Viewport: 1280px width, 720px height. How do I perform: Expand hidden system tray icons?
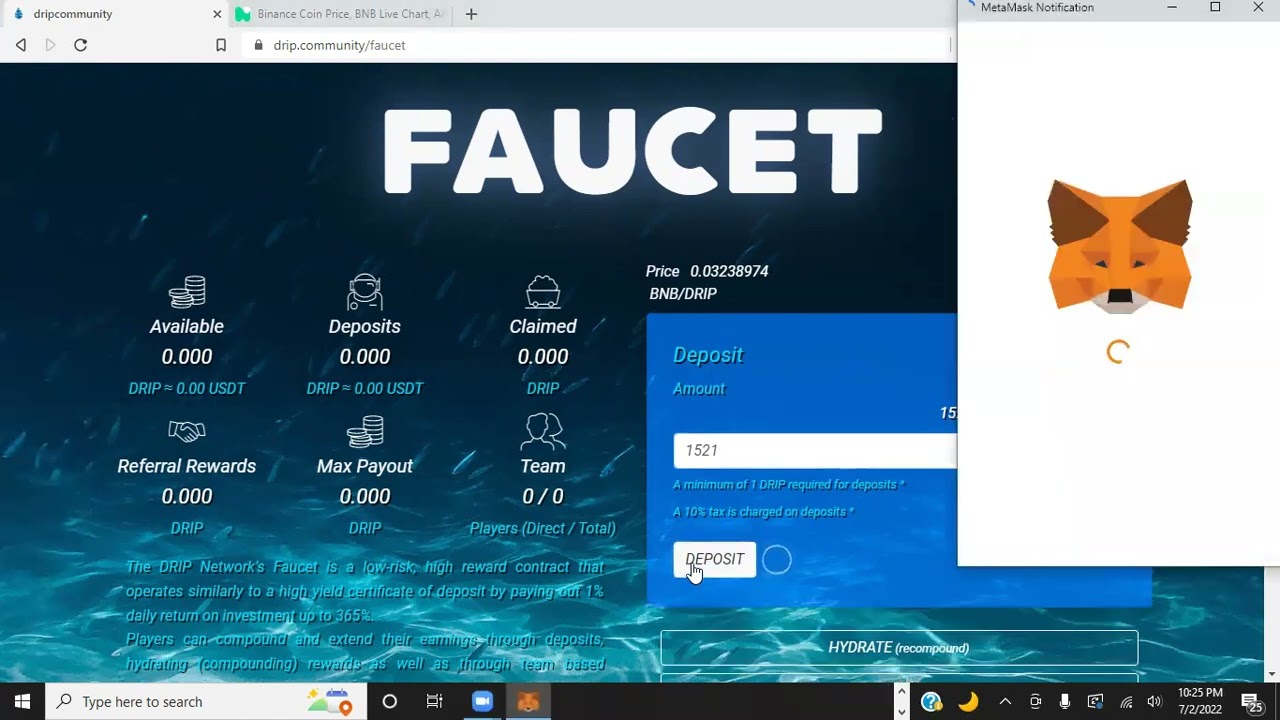pos(1005,702)
